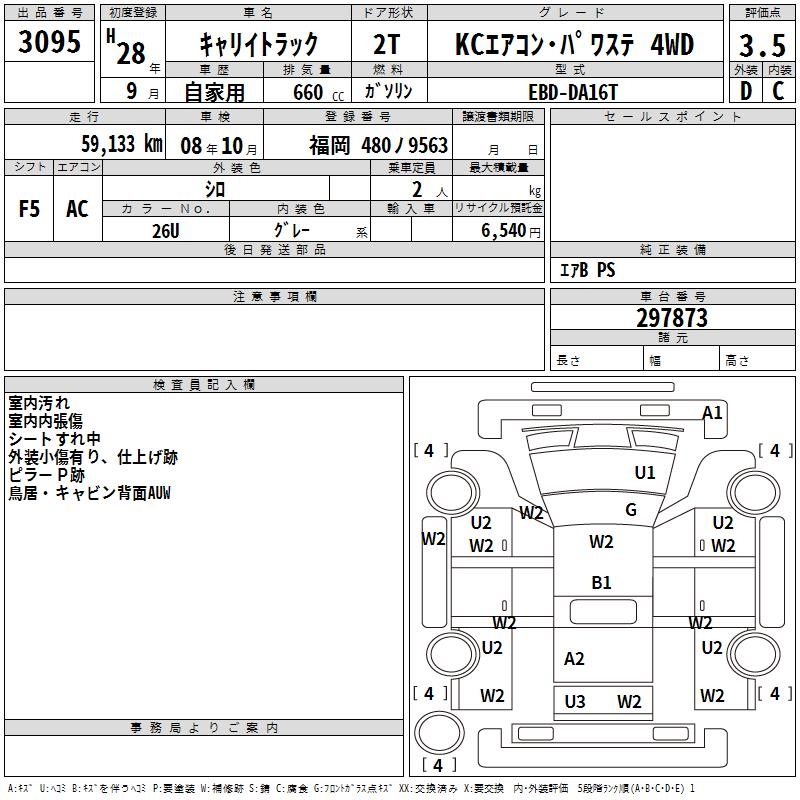800x800 pixels.
Task: Click the displacement value 660 cc
Action: 318,93
